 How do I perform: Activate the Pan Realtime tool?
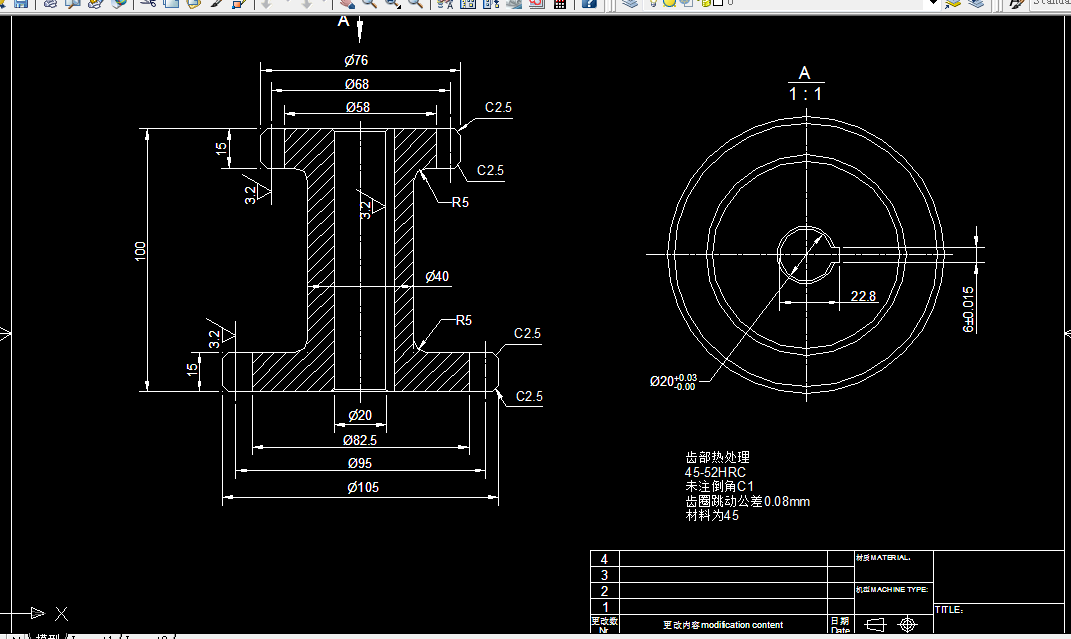coord(347,6)
